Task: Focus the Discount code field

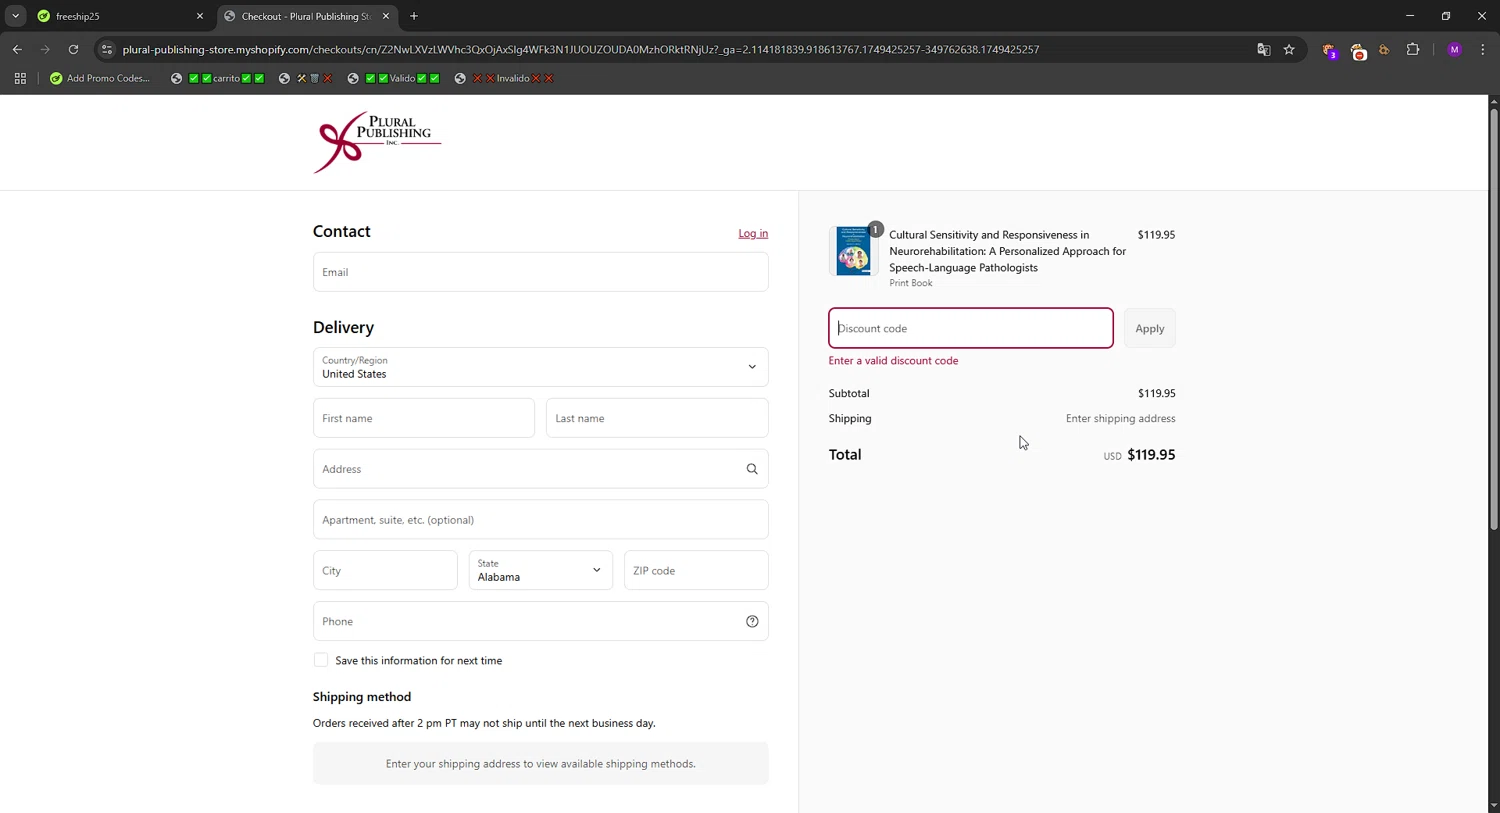Action: (x=971, y=328)
